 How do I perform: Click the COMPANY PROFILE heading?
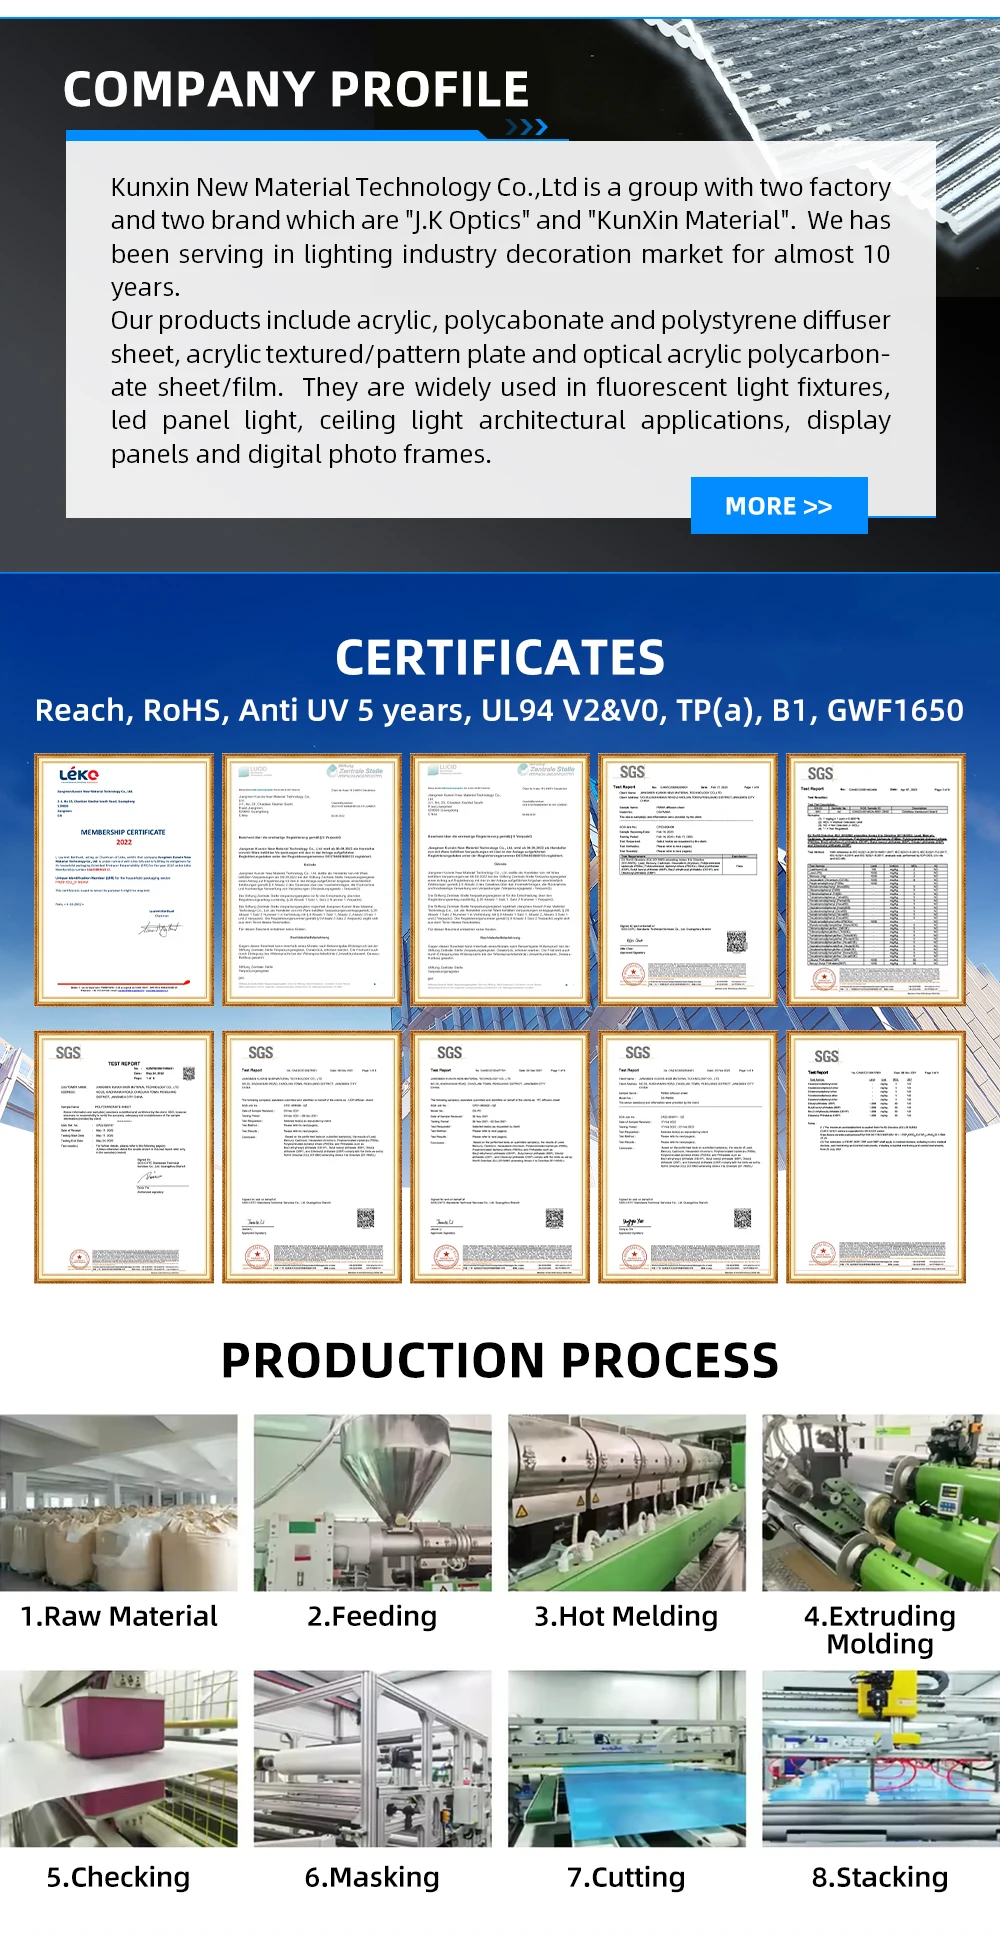(296, 89)
